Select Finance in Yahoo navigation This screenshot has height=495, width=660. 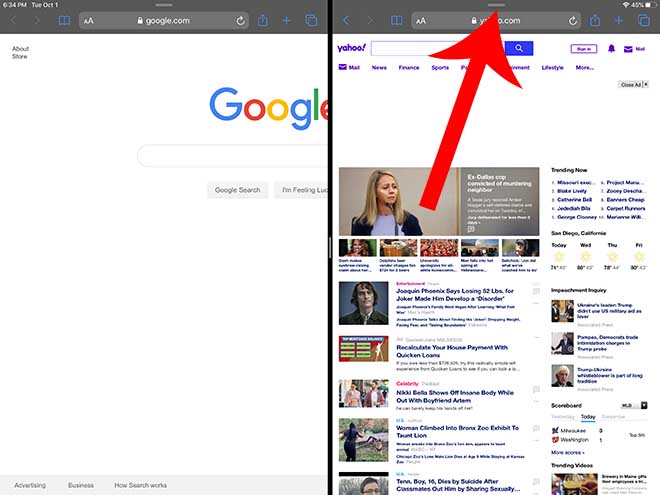[x=409, y=68]
